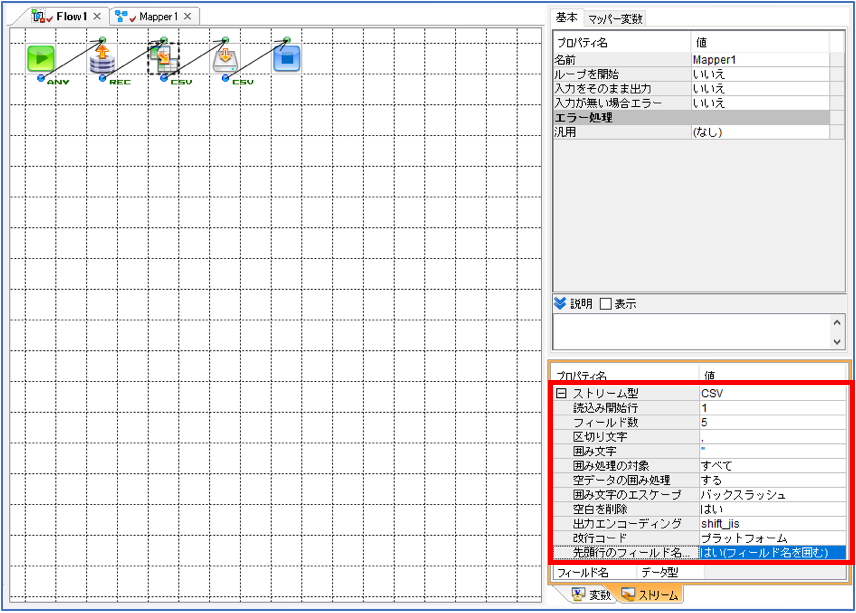Select the database record-get component icon
This screenshot has height=613, width=856.
[103, 58]
